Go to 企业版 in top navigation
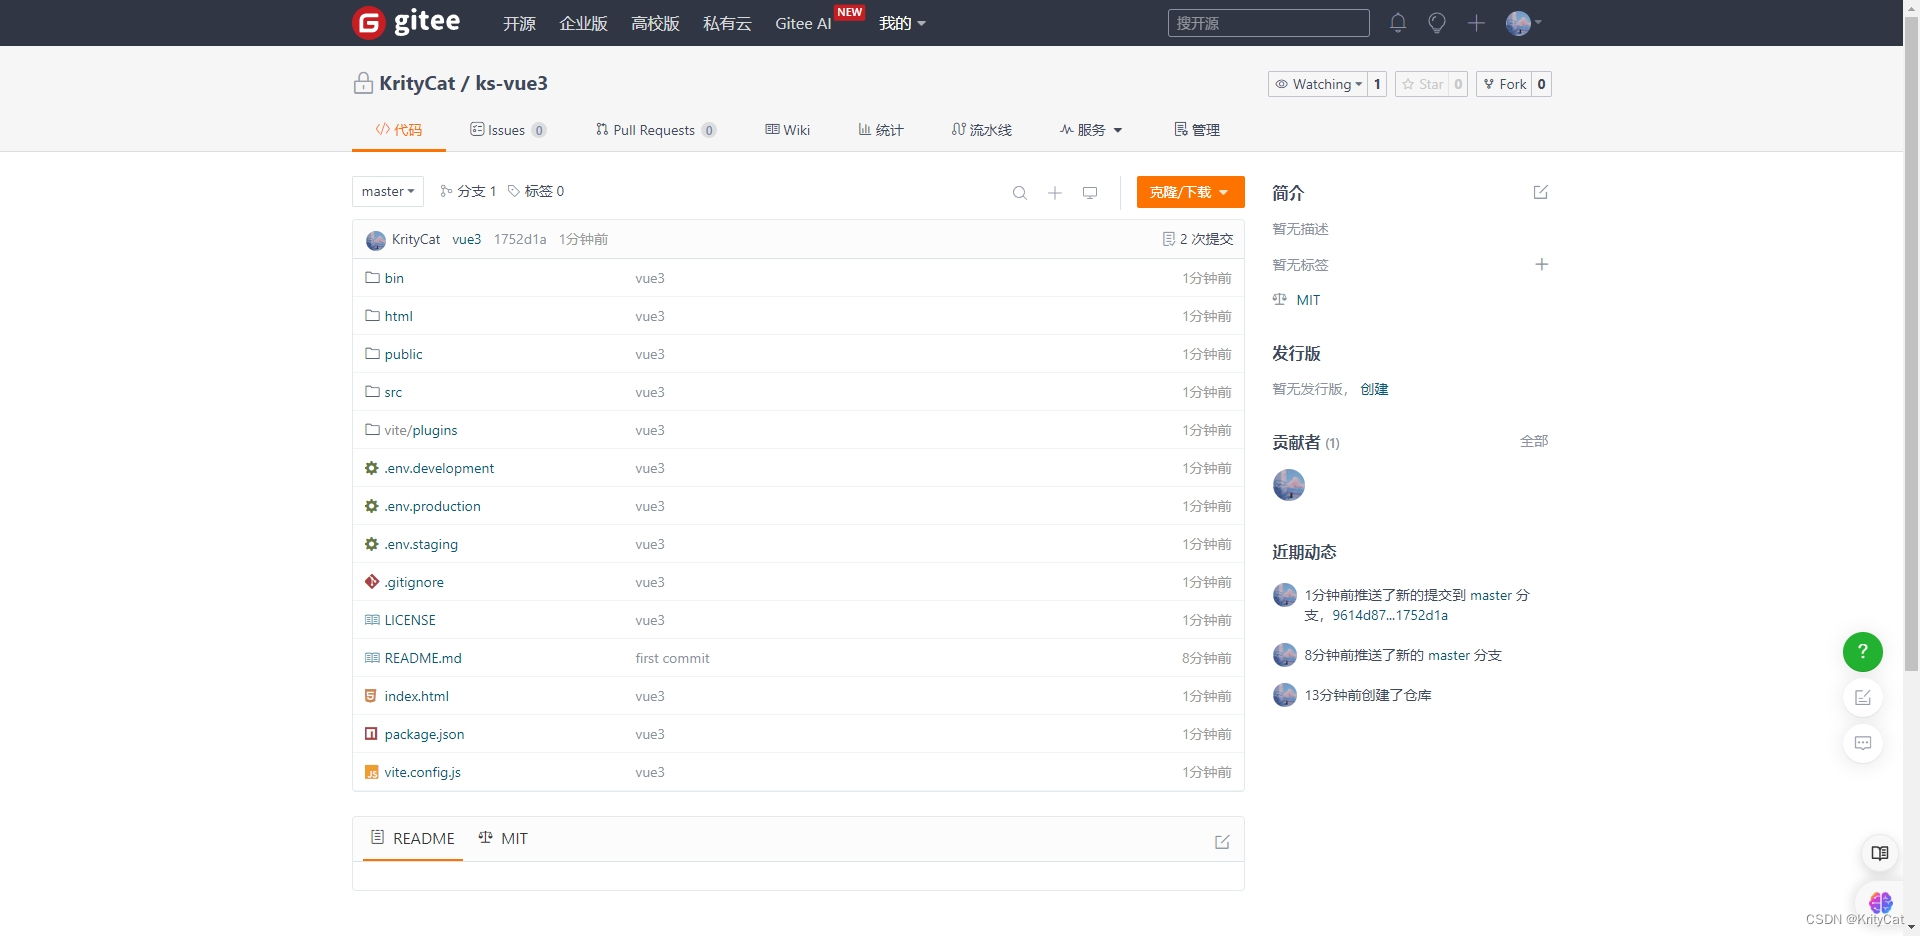 point(583,23)
